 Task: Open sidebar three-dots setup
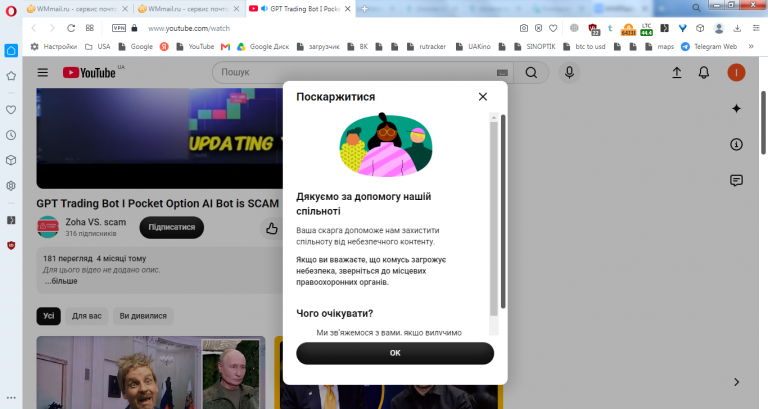pos(11,398)
